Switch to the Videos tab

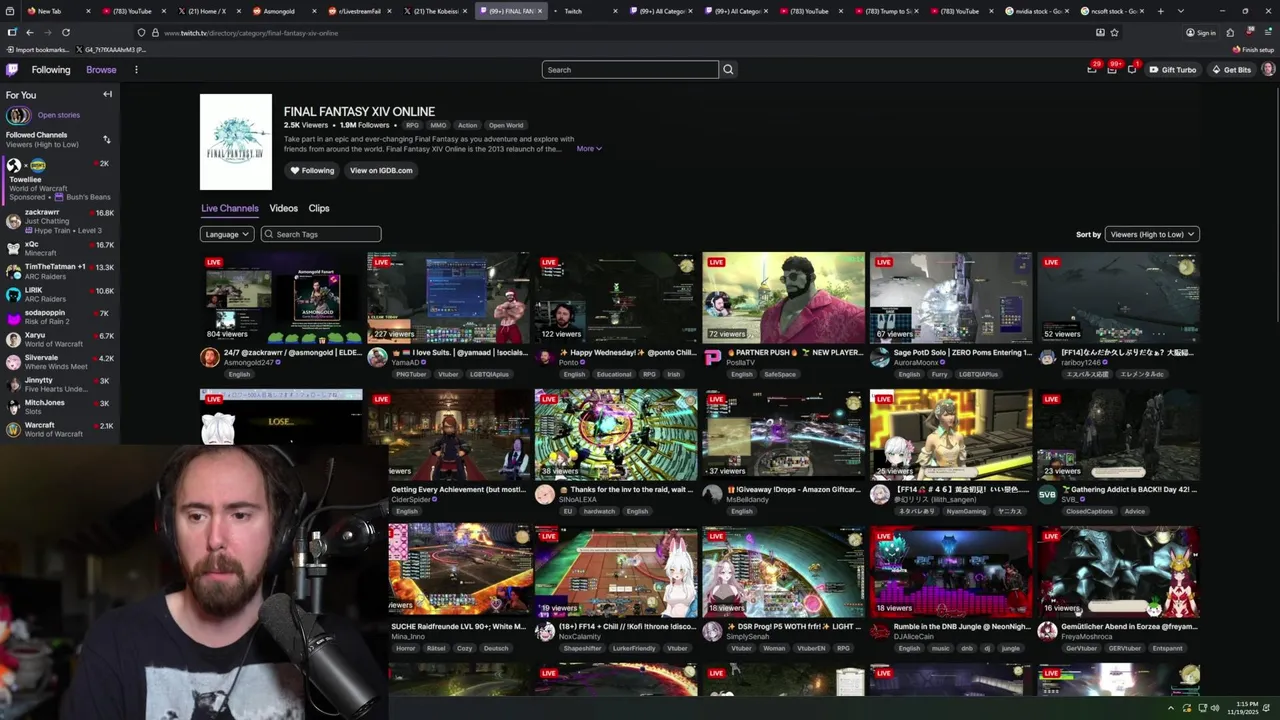pyautogui.click(x=283, y=208)
